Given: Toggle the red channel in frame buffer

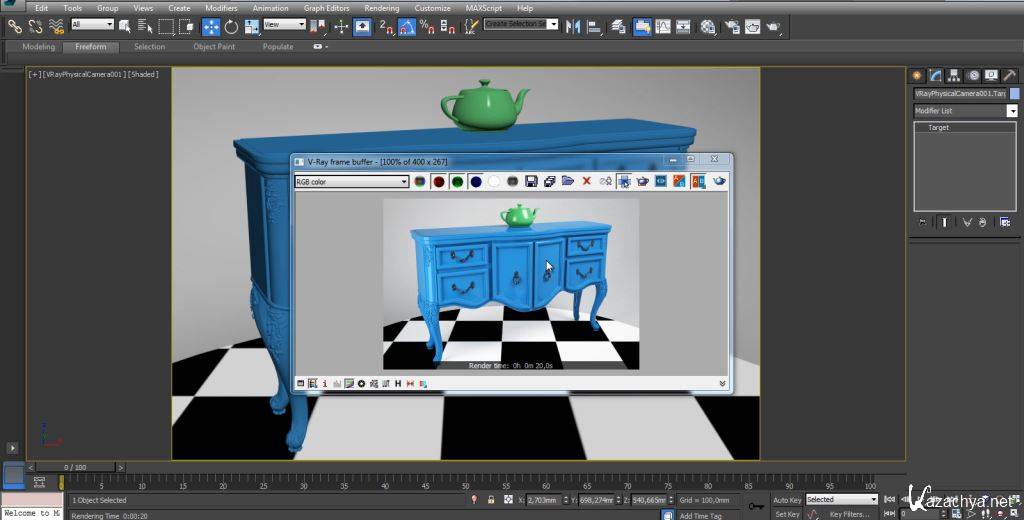Looking at the screenshot, I should pos(438,181).
